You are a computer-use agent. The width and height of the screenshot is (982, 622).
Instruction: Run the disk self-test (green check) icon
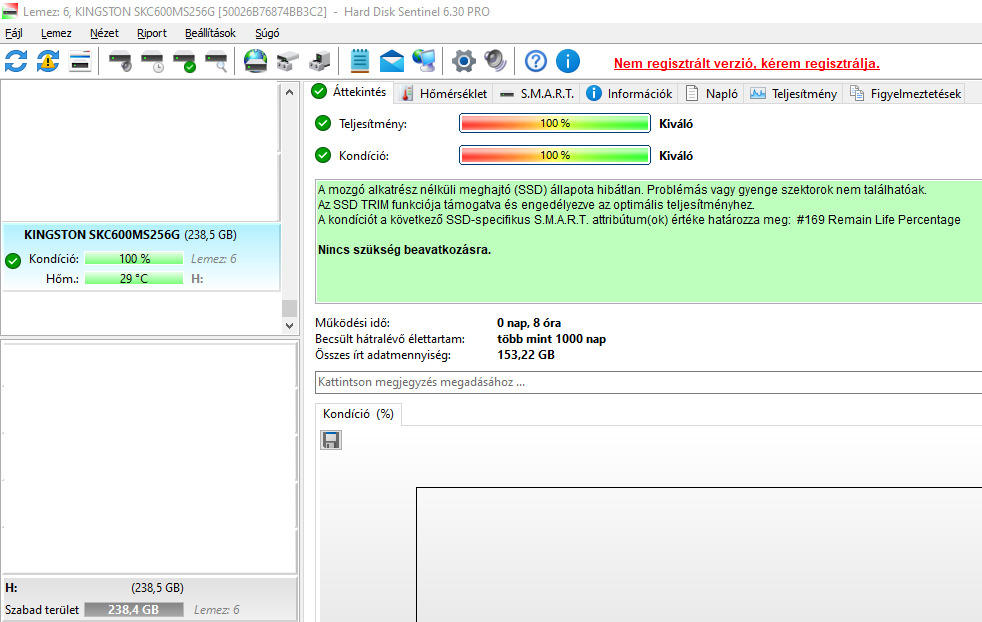[x=185, y=61]
